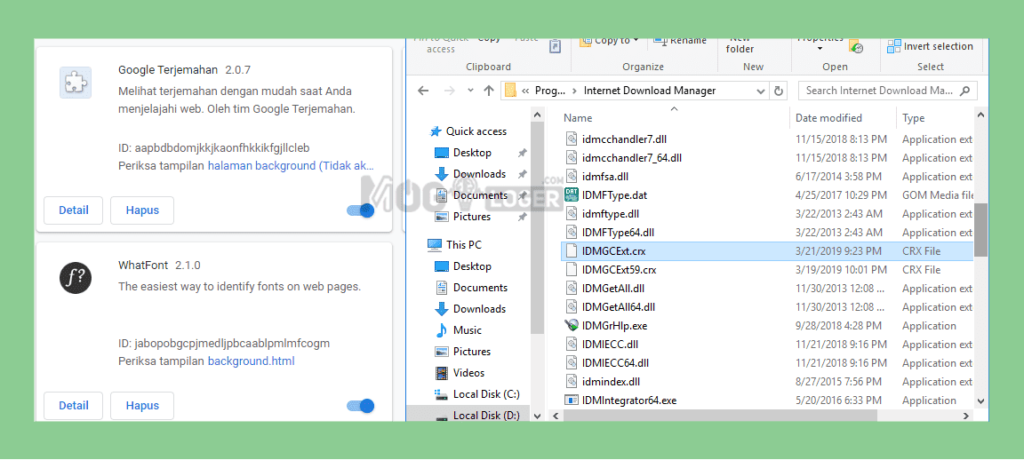Click navigation pane scroll down arrow
This screenshot has height=460, width=1024.
[x=537, y=416]
